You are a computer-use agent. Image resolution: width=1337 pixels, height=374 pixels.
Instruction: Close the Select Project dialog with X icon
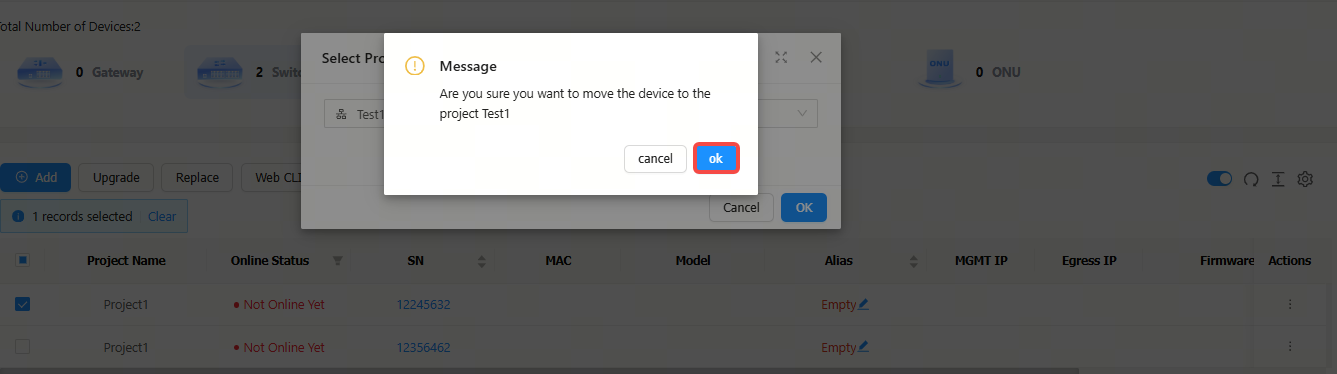816,58
